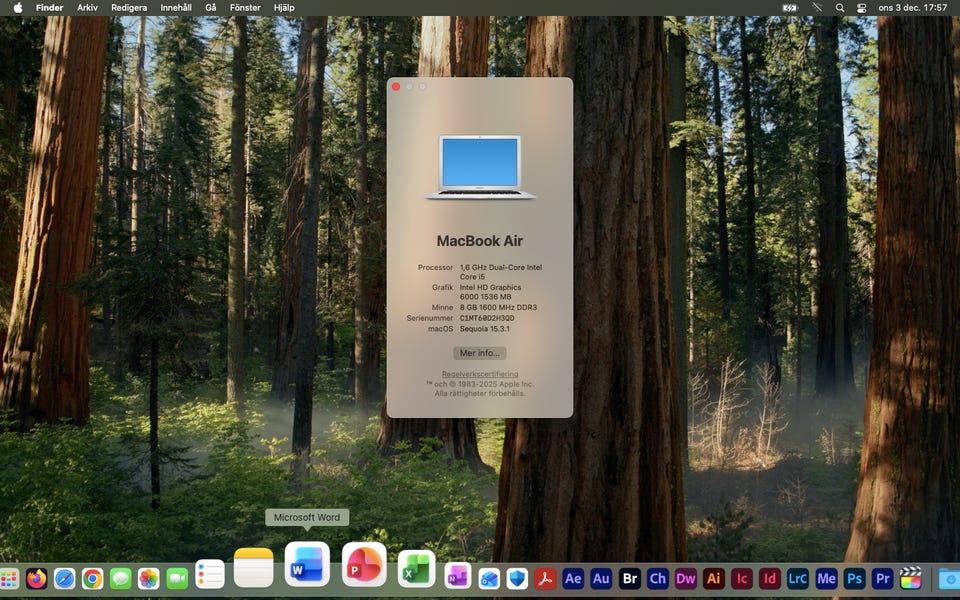
Task: Launch Adobe Photoshop from the dock
Action: coord(854,578)
